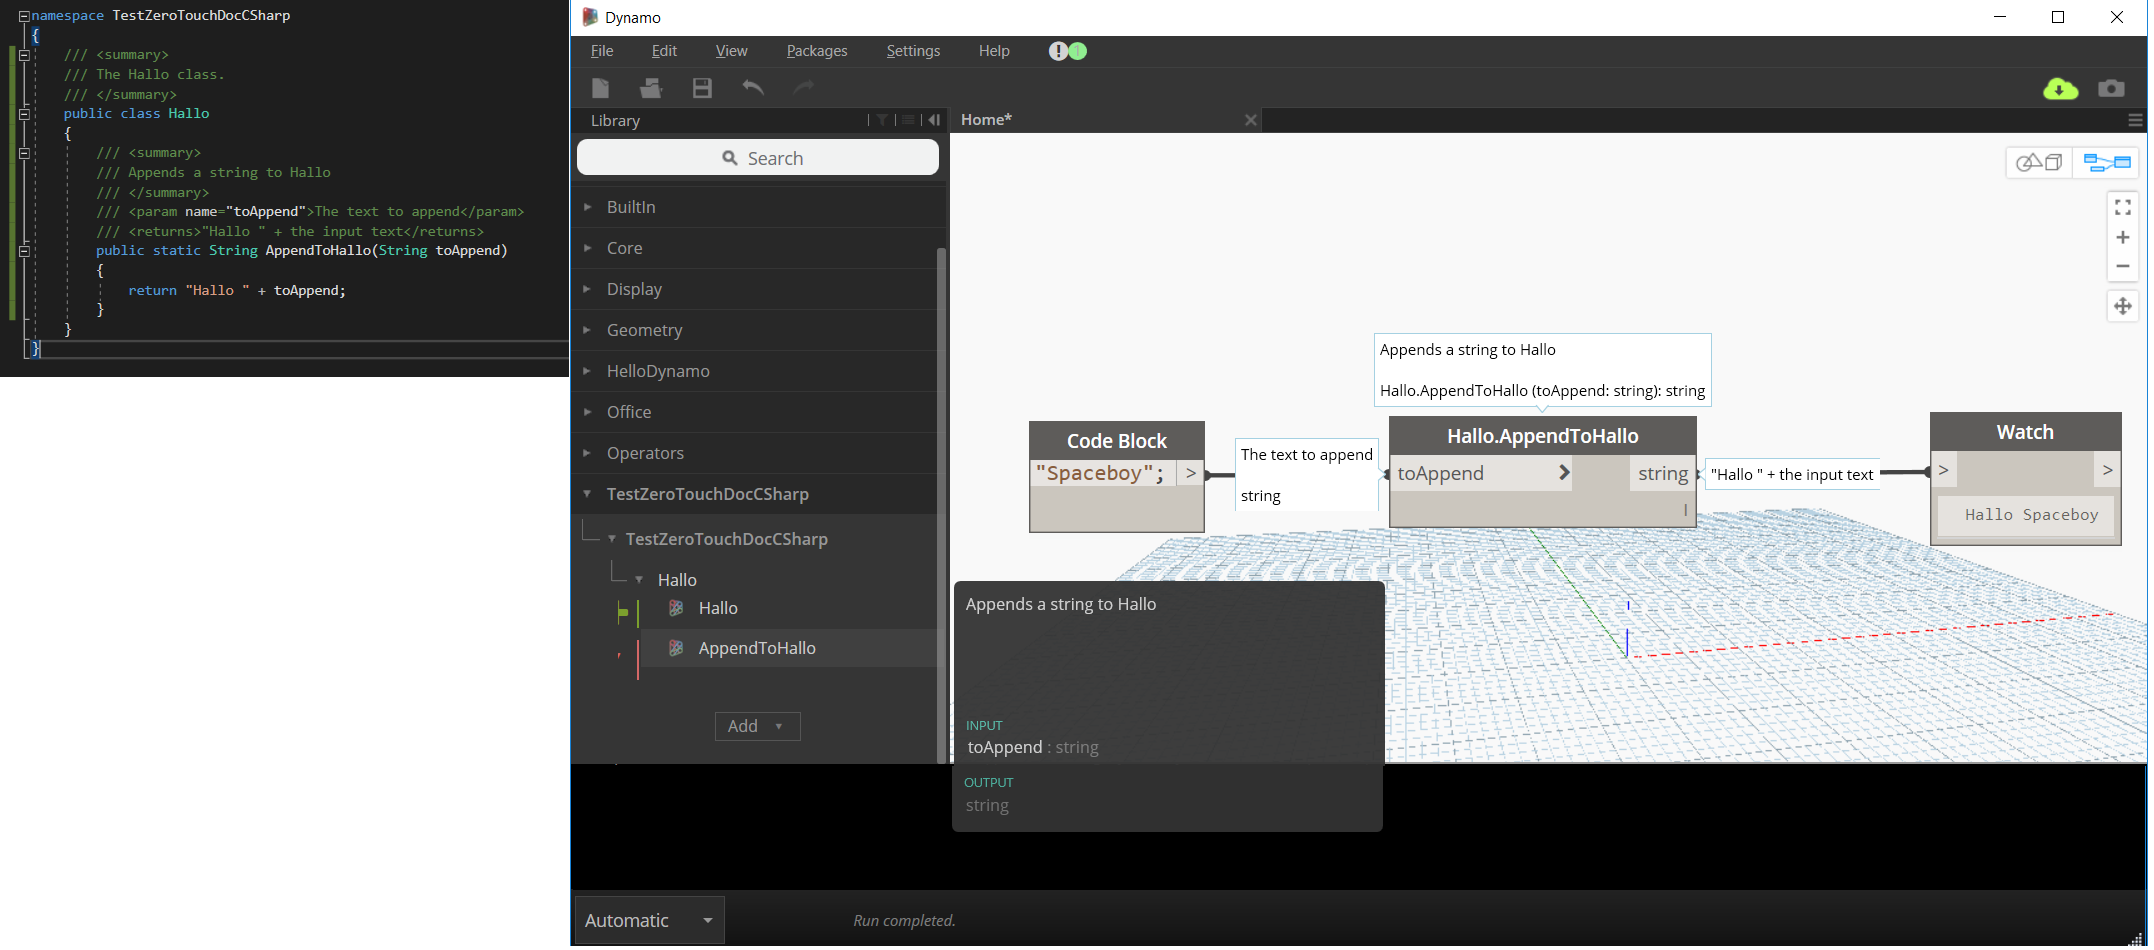
Task: Collapse the namespace TestZeroTouchDocCSharp code region
Action: point(24,16)
